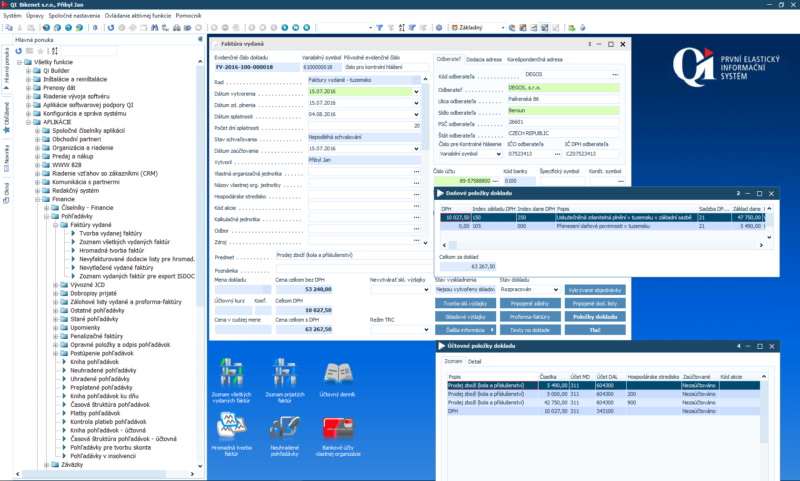Viewport: 800px width, 481px height.
Task: Click the Tvorba skl. výdajky button
Action: 465,303
